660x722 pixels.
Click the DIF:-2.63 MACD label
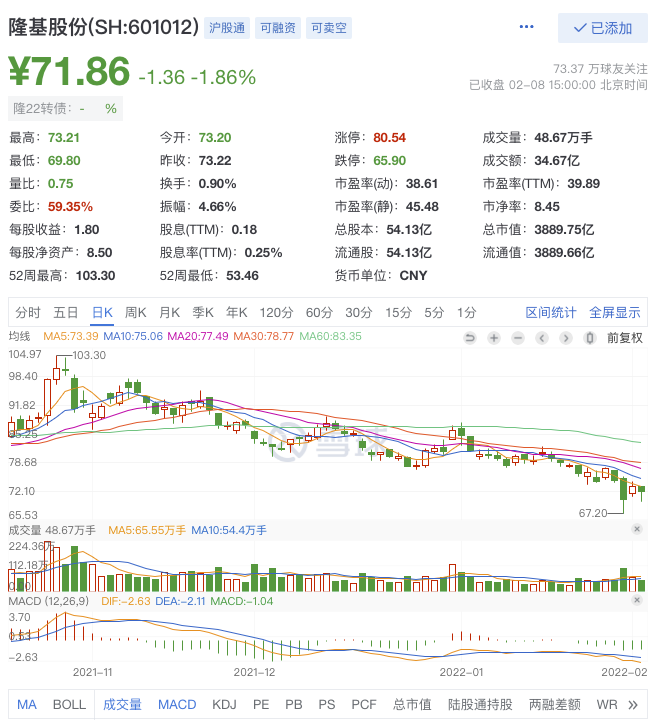(126, 601)
